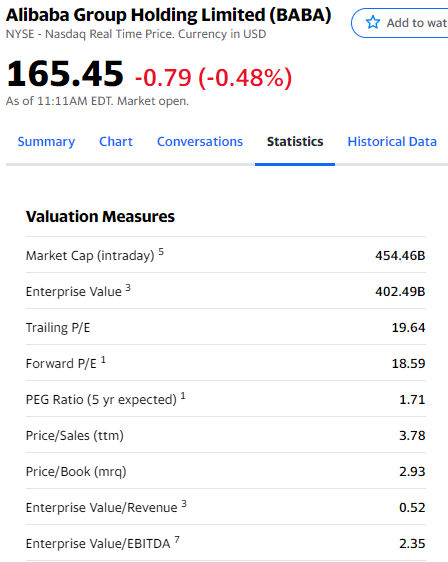The image size is (448, 562).
Task: Click the Price/Sales (ttm) label
Action: pos(75,436)
